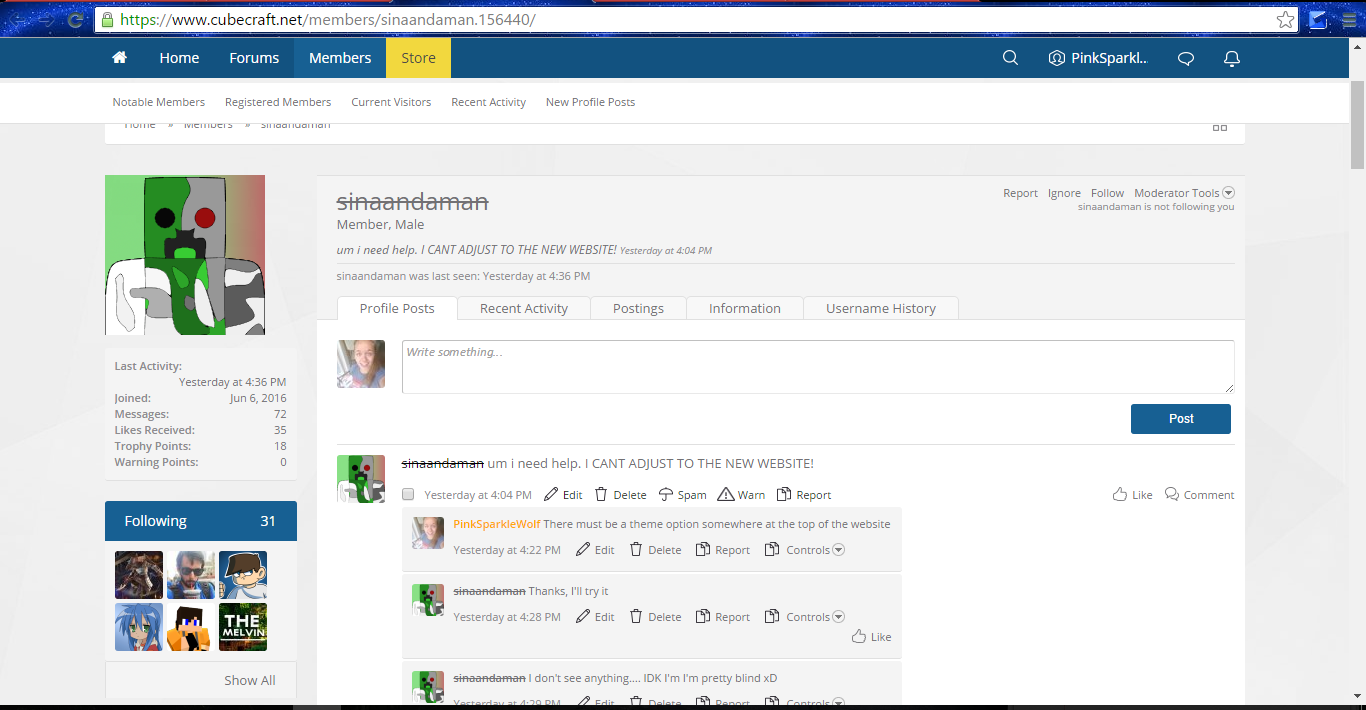This screenshot has width=1366, height=710.
Task: Open the blue-haired anime followed-user avatar
Action: (x=139, y=627)
